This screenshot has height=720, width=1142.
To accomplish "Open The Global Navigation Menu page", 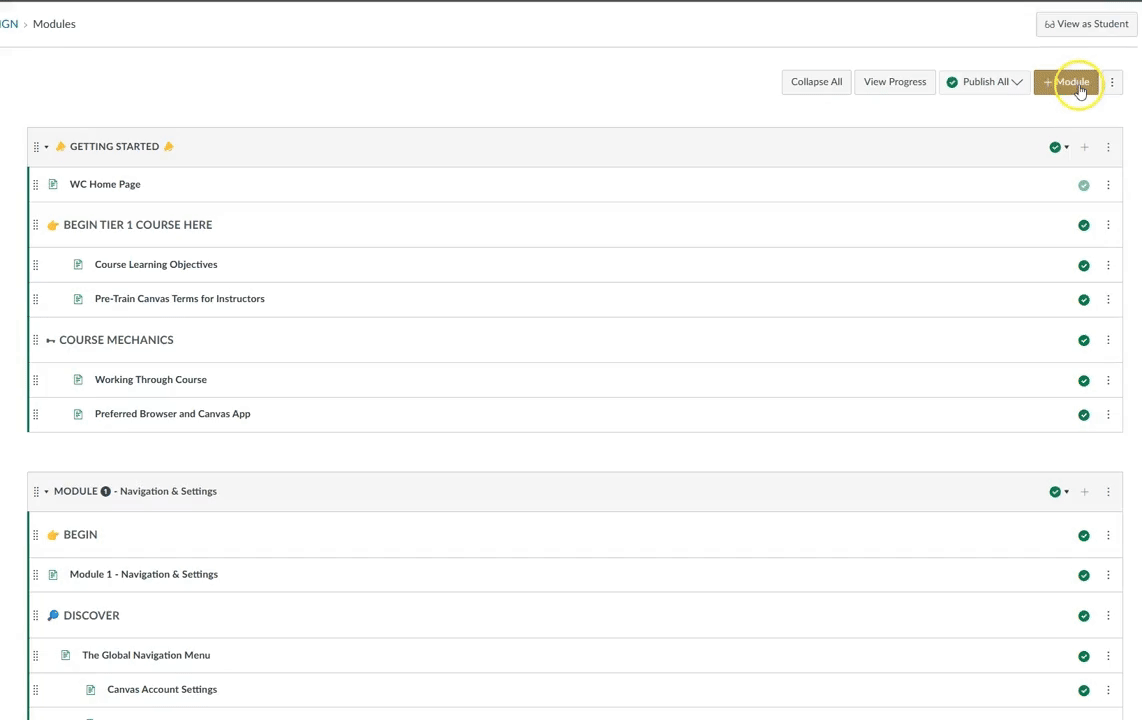I will (146, 656).
